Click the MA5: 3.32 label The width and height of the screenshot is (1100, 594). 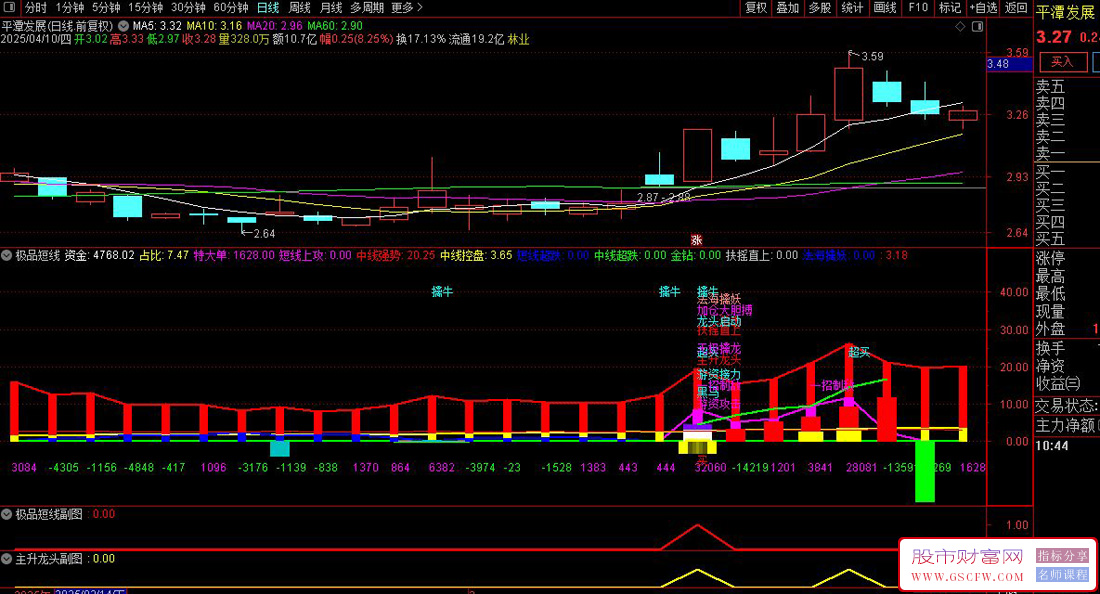tap(157, 26)
